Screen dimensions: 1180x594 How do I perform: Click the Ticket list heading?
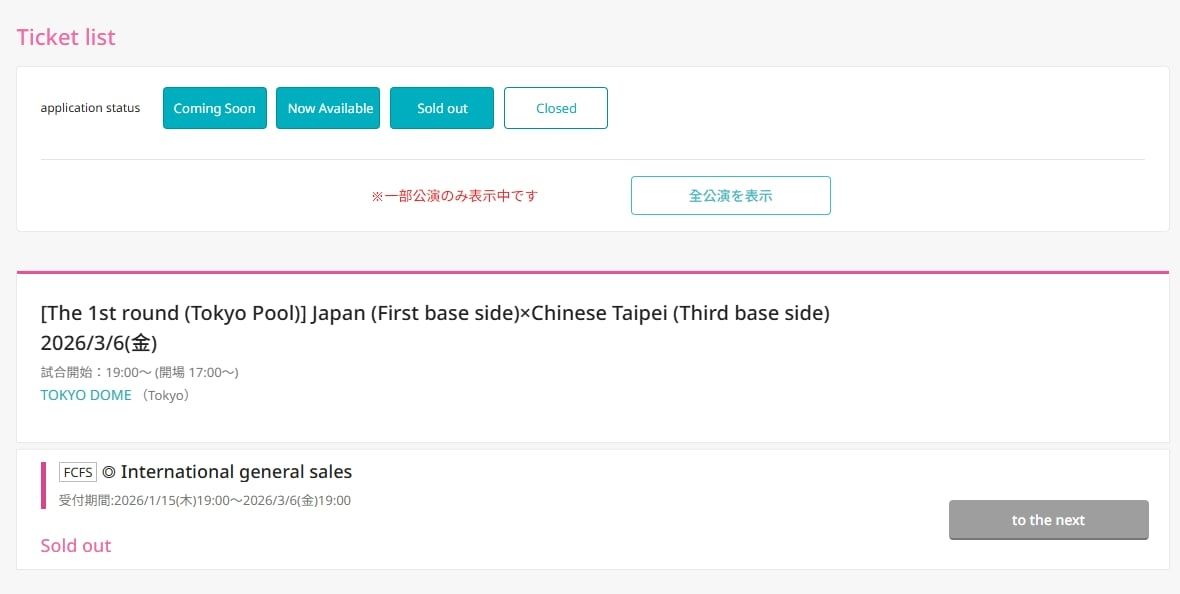(66, 37)
